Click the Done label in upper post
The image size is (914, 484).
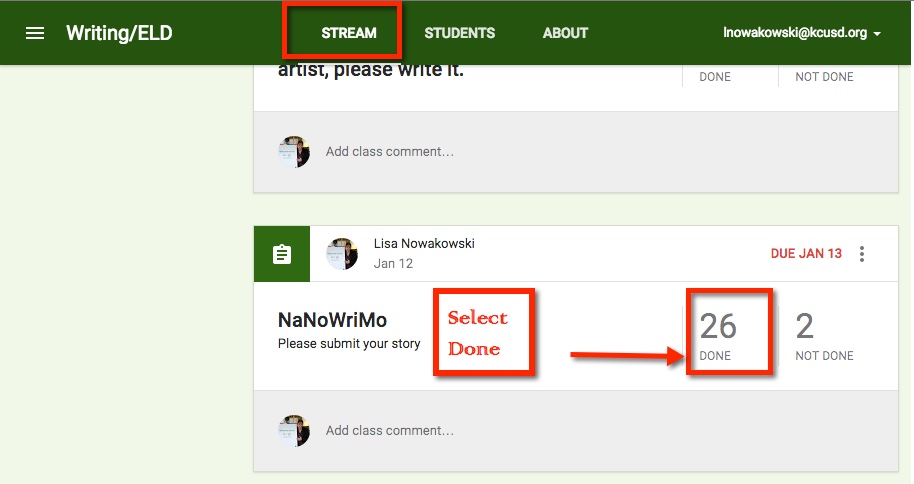coord(715,77)
